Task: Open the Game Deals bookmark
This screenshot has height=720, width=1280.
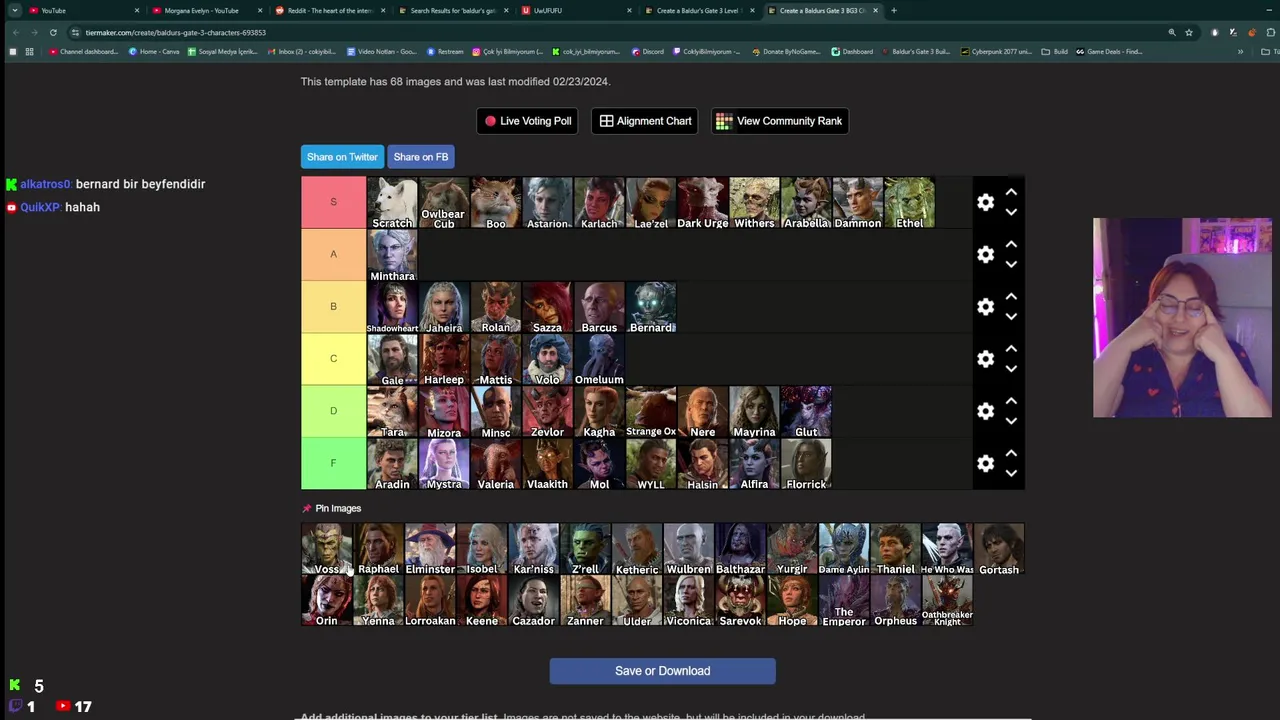Action: pyautogui.click(x=1109, y=51)
